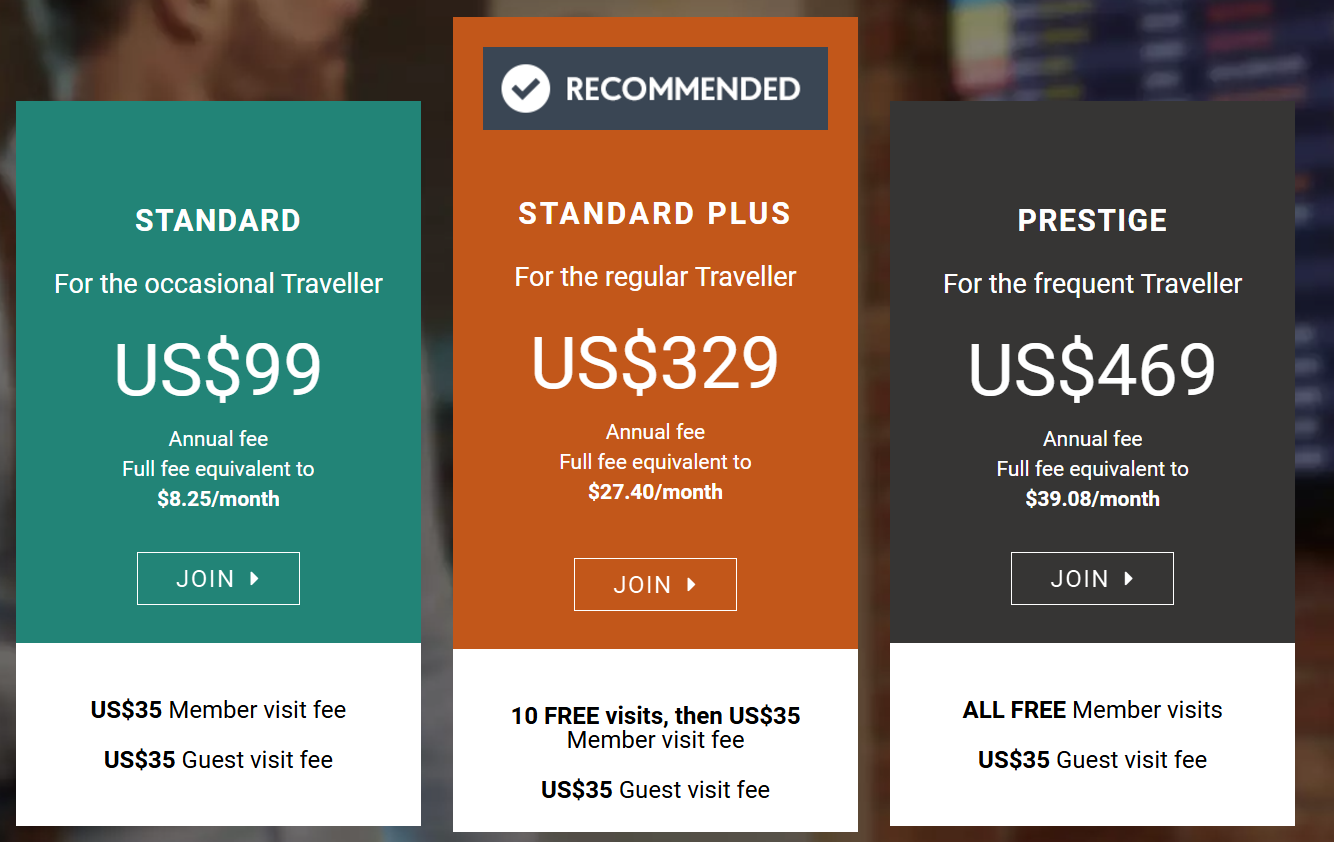Select the STANDARD plan heading

coord(218,221)
